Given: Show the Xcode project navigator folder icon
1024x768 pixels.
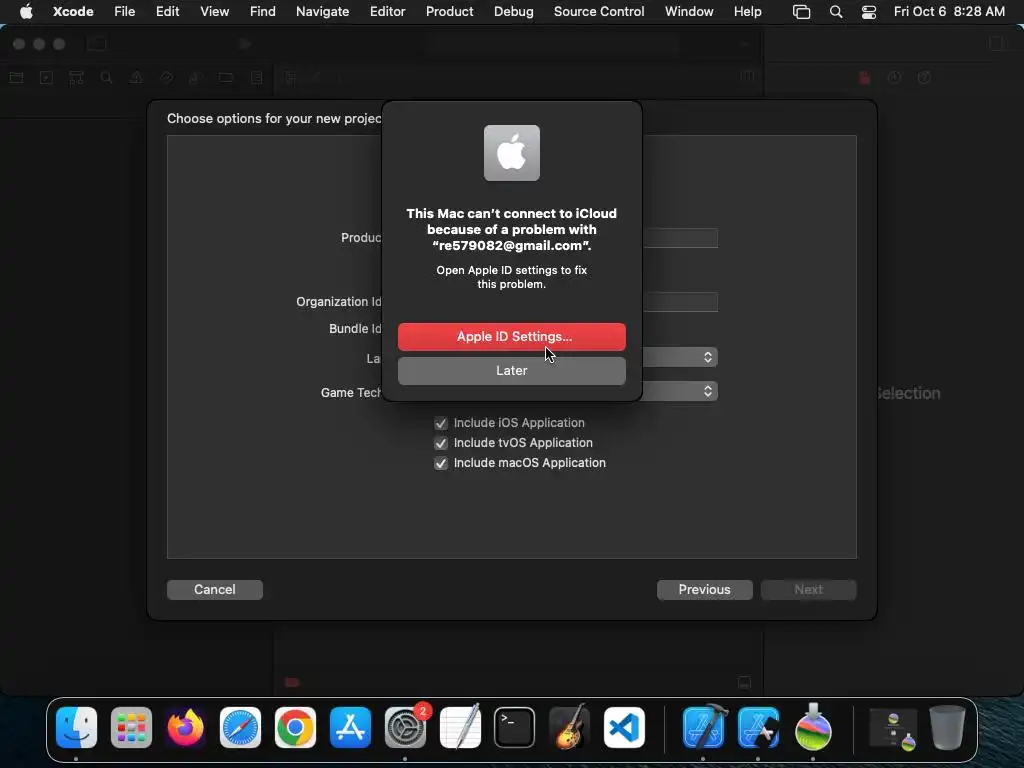Looking at the screenshot, I should [16, 78].
